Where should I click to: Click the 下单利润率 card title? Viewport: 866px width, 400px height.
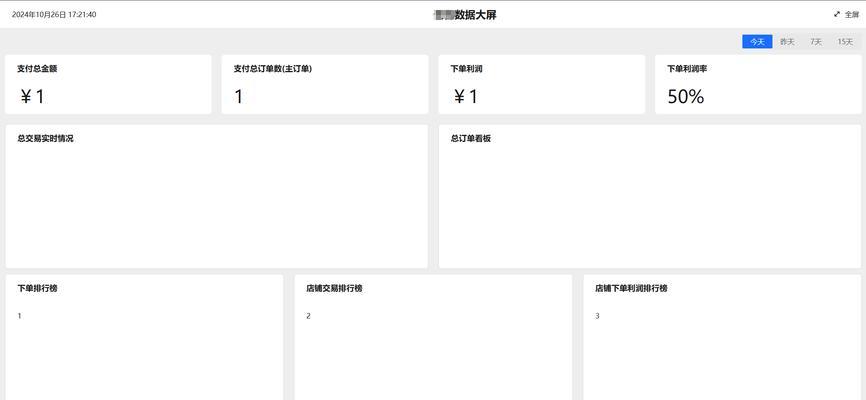(688, 69)
